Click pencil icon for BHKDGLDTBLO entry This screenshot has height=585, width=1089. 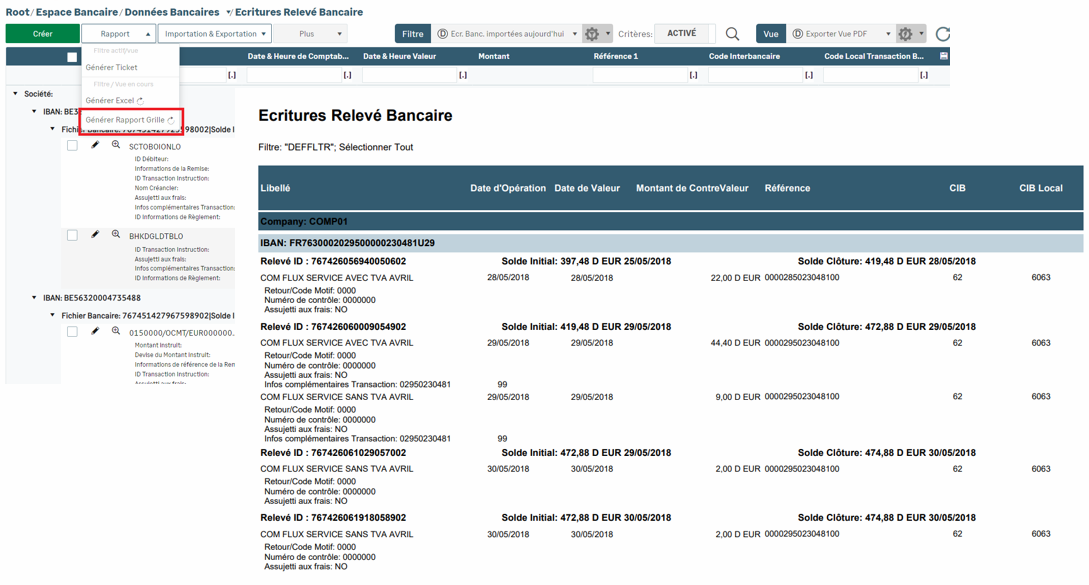95,235
